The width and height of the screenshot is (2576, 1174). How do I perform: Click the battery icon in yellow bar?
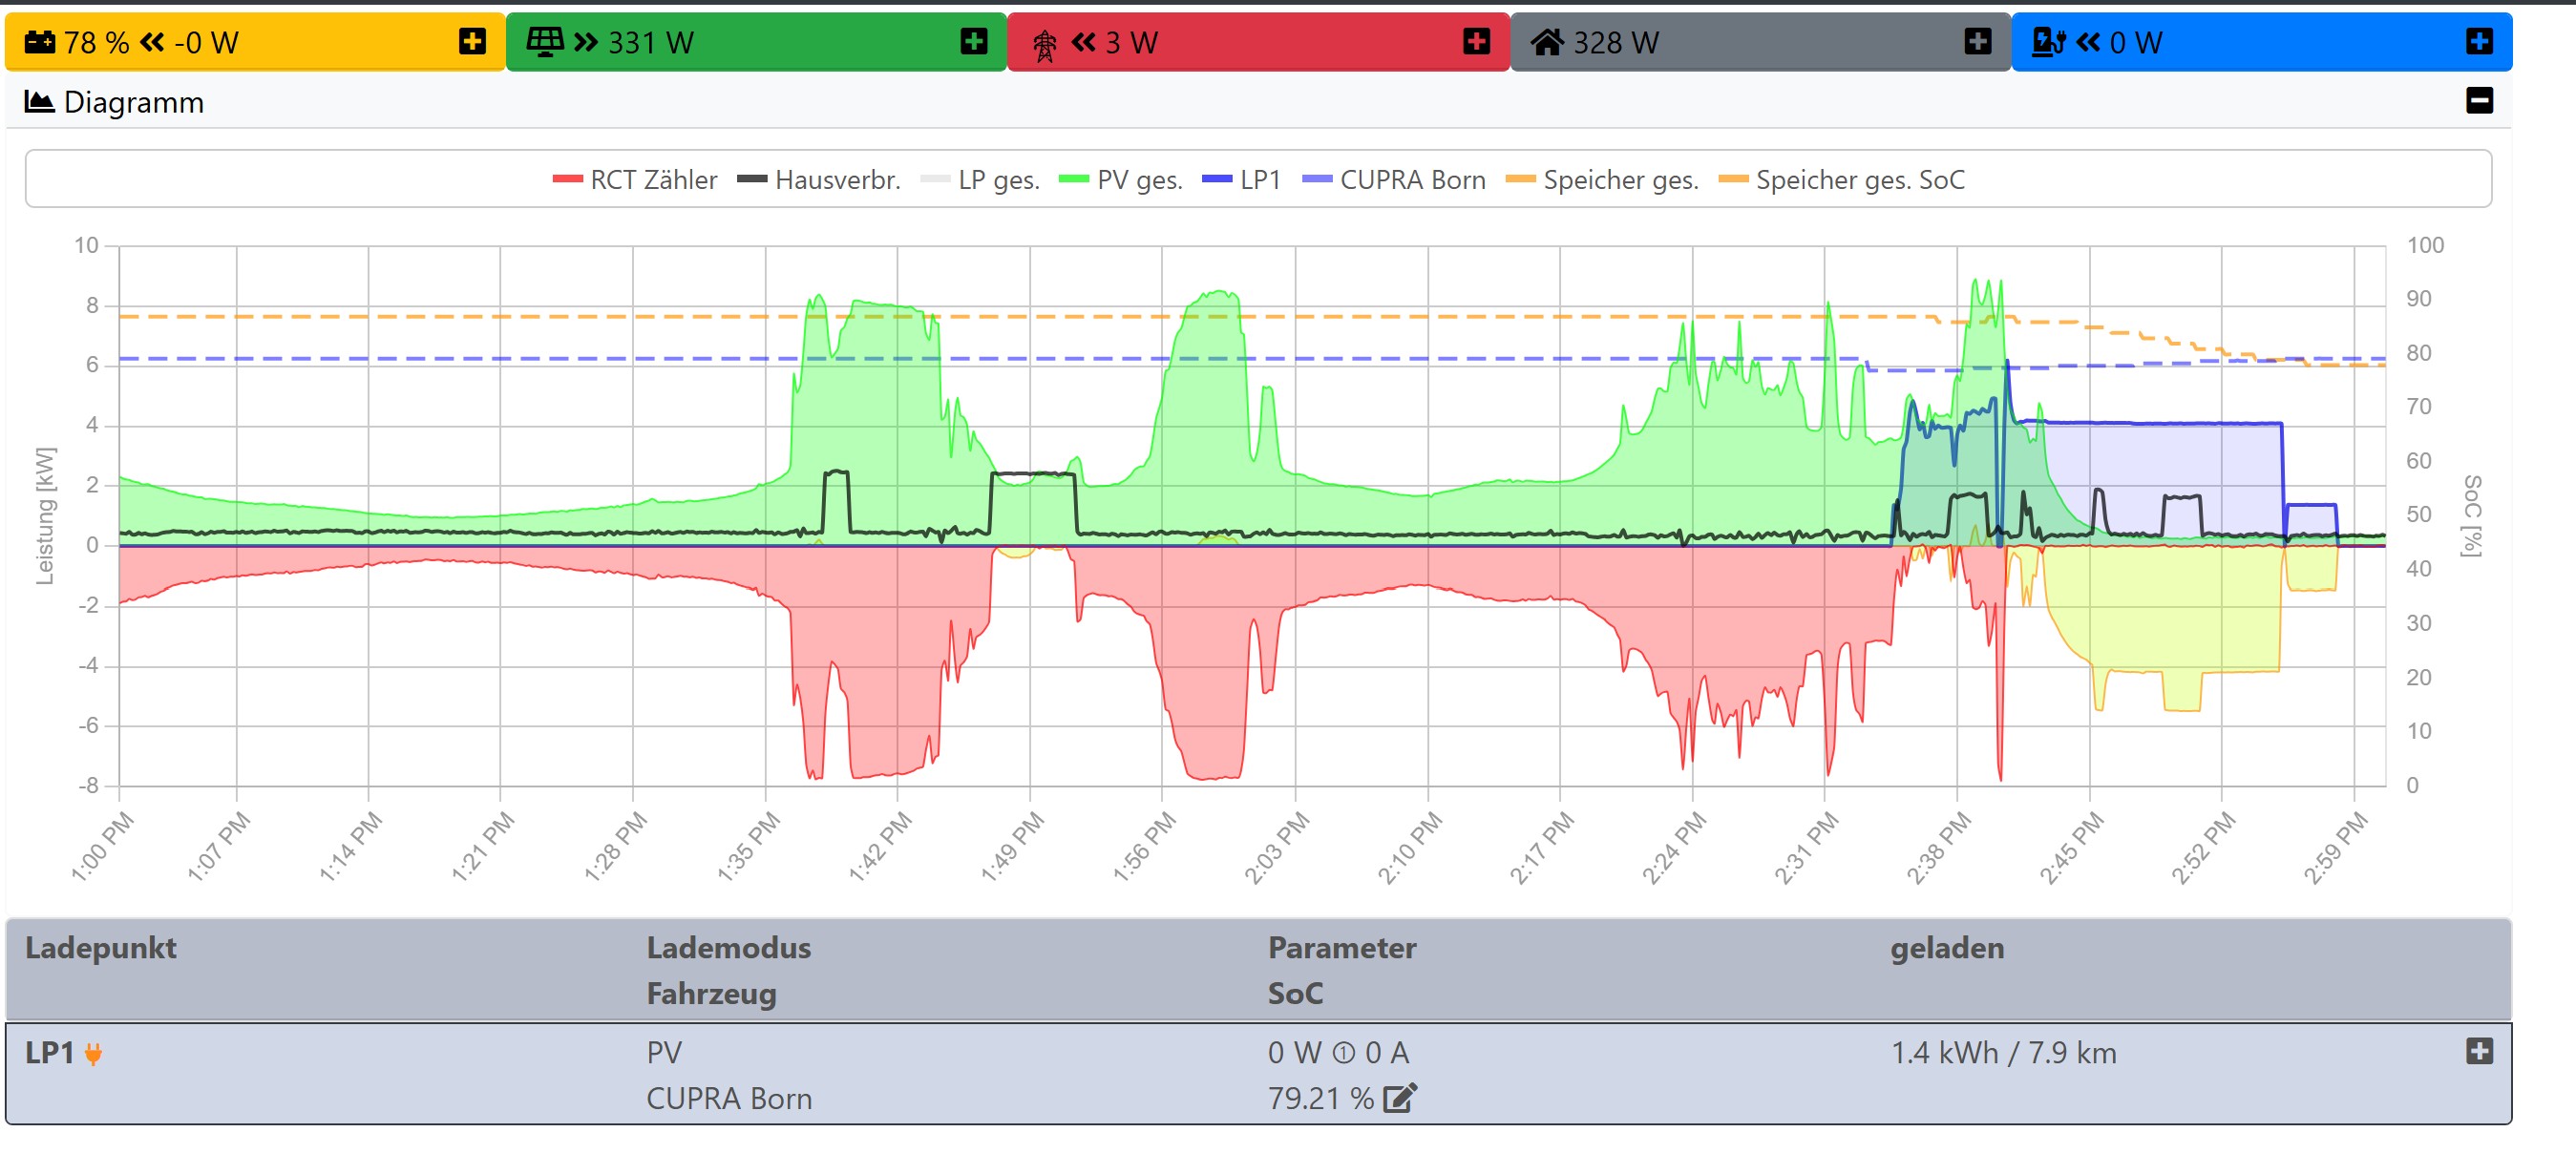[40, 42]
